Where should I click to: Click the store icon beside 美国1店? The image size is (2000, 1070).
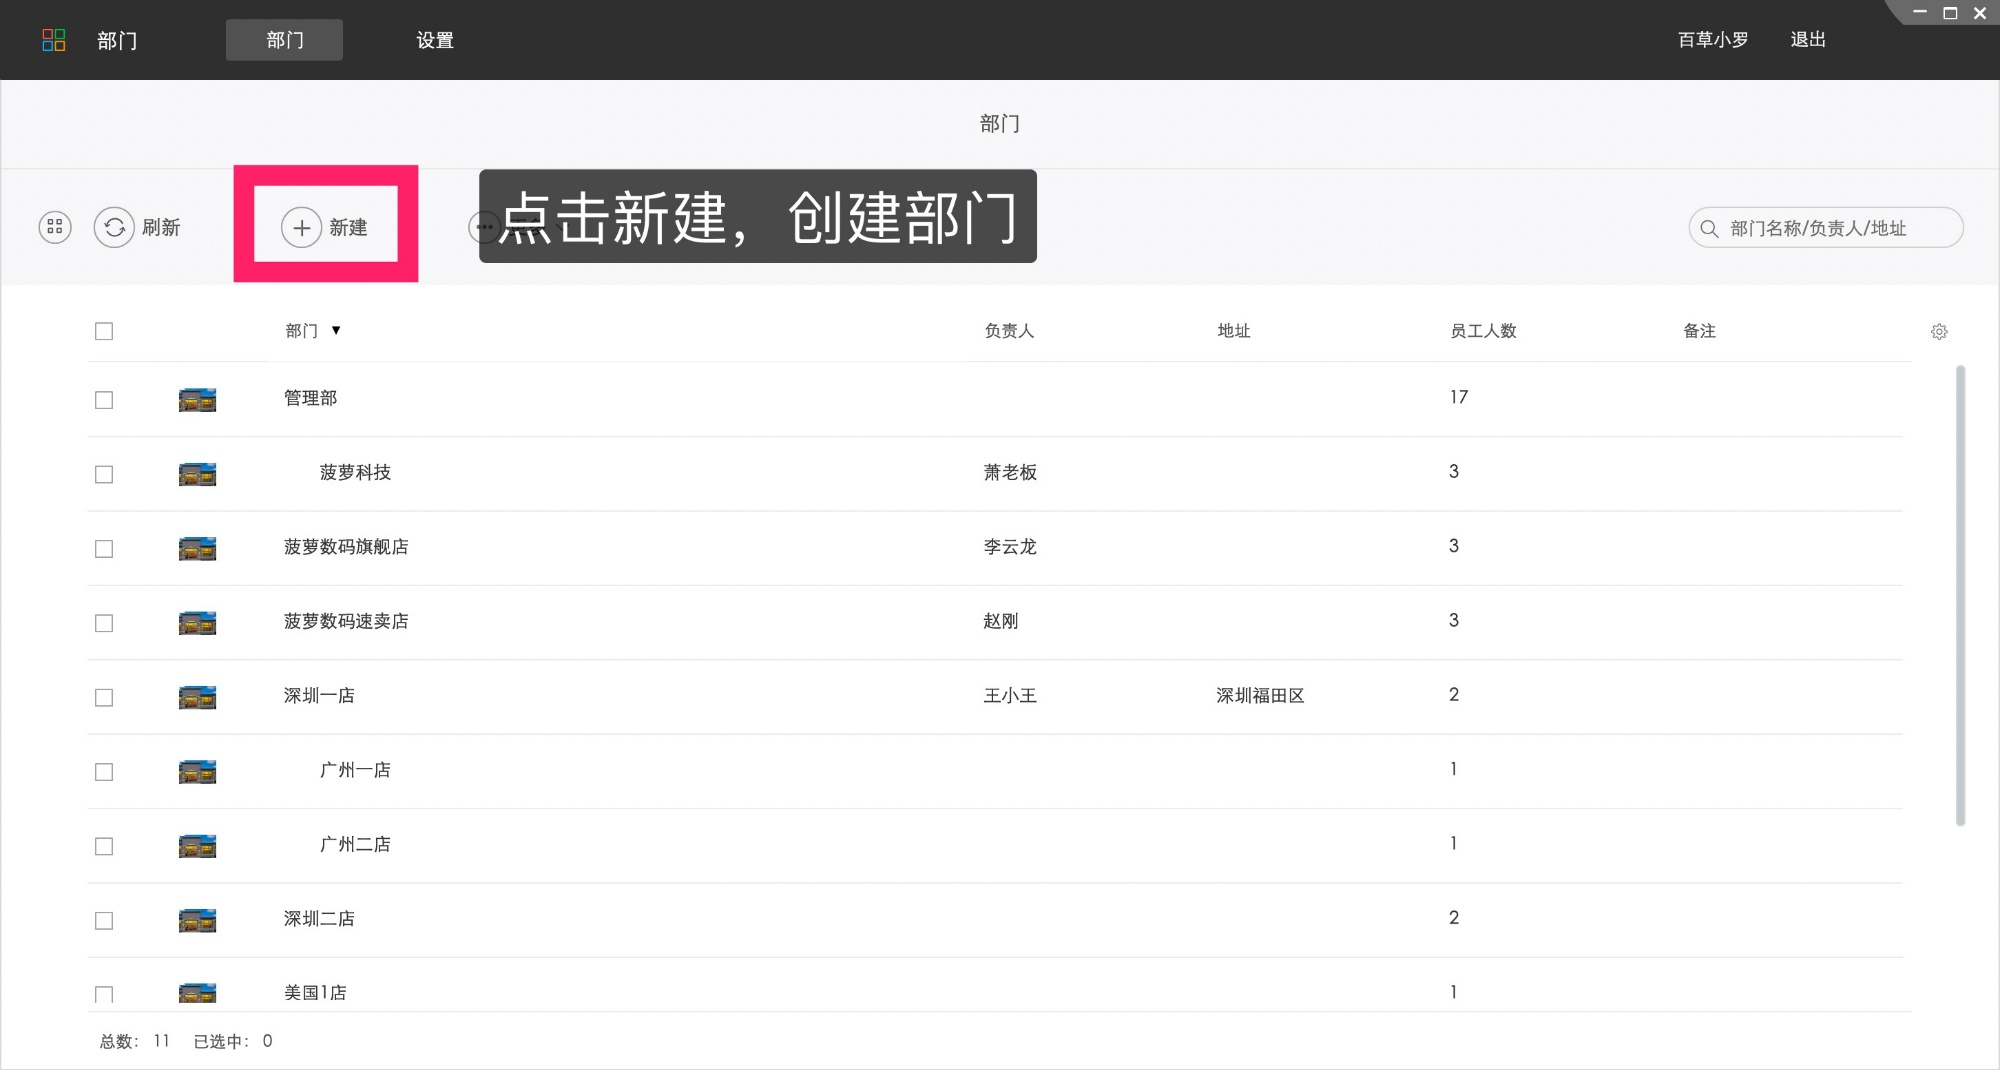pyautogui.click(x=197, y=993)
